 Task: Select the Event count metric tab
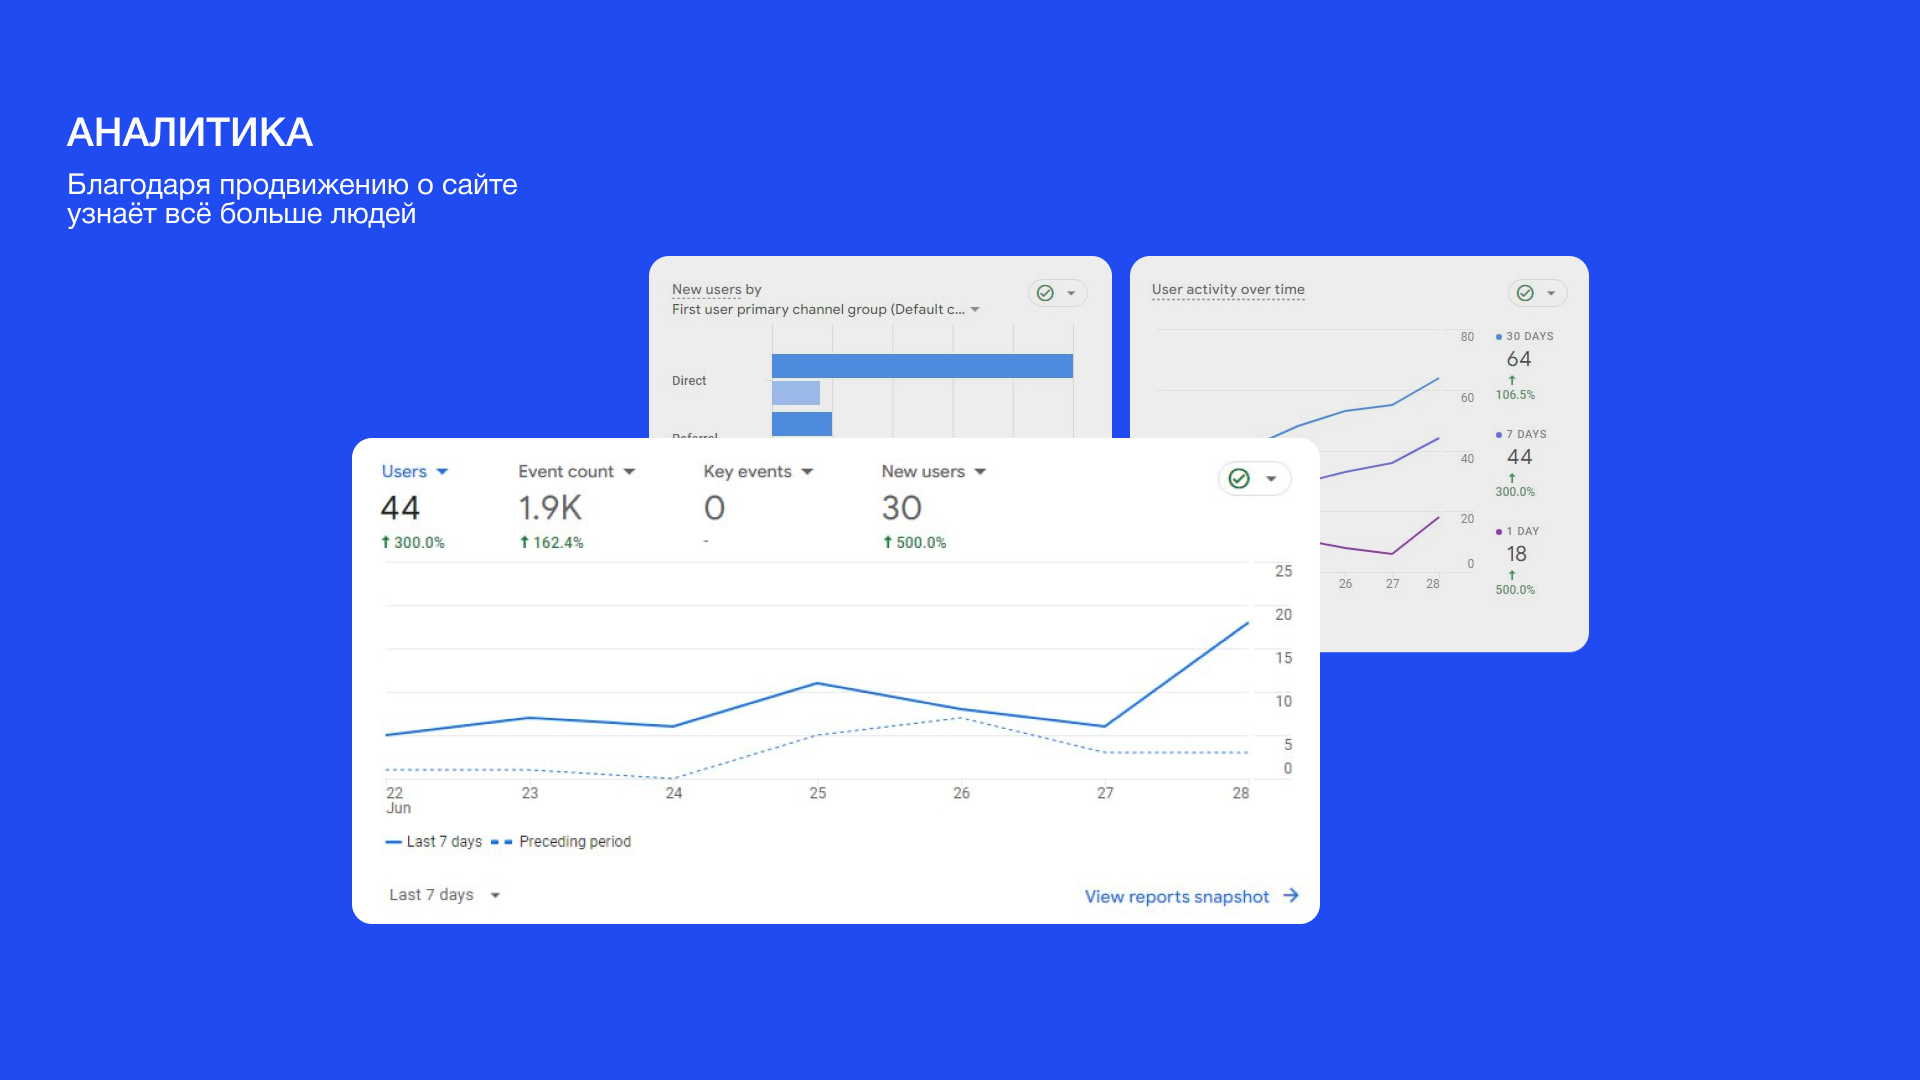click(565, 472)
